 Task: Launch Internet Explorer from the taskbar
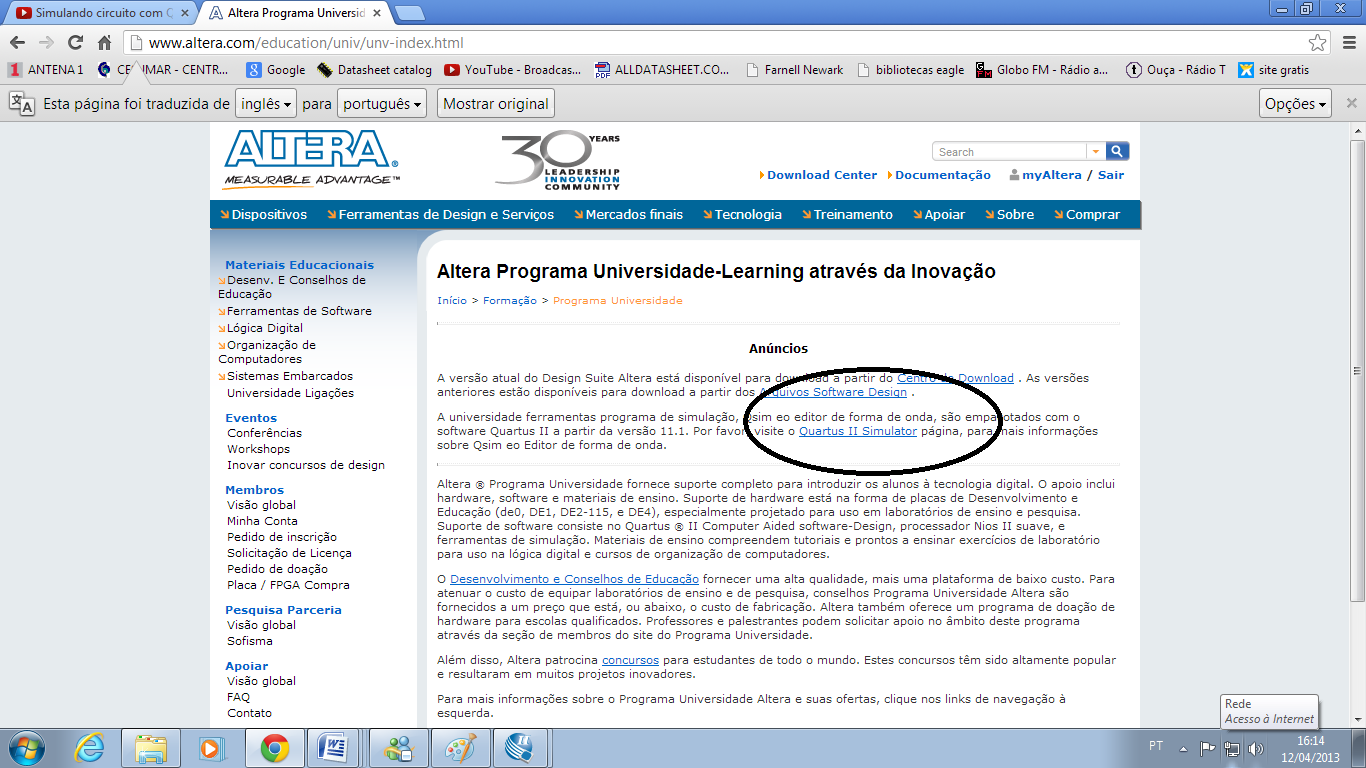pyautogui.click(x=91, y=747)
